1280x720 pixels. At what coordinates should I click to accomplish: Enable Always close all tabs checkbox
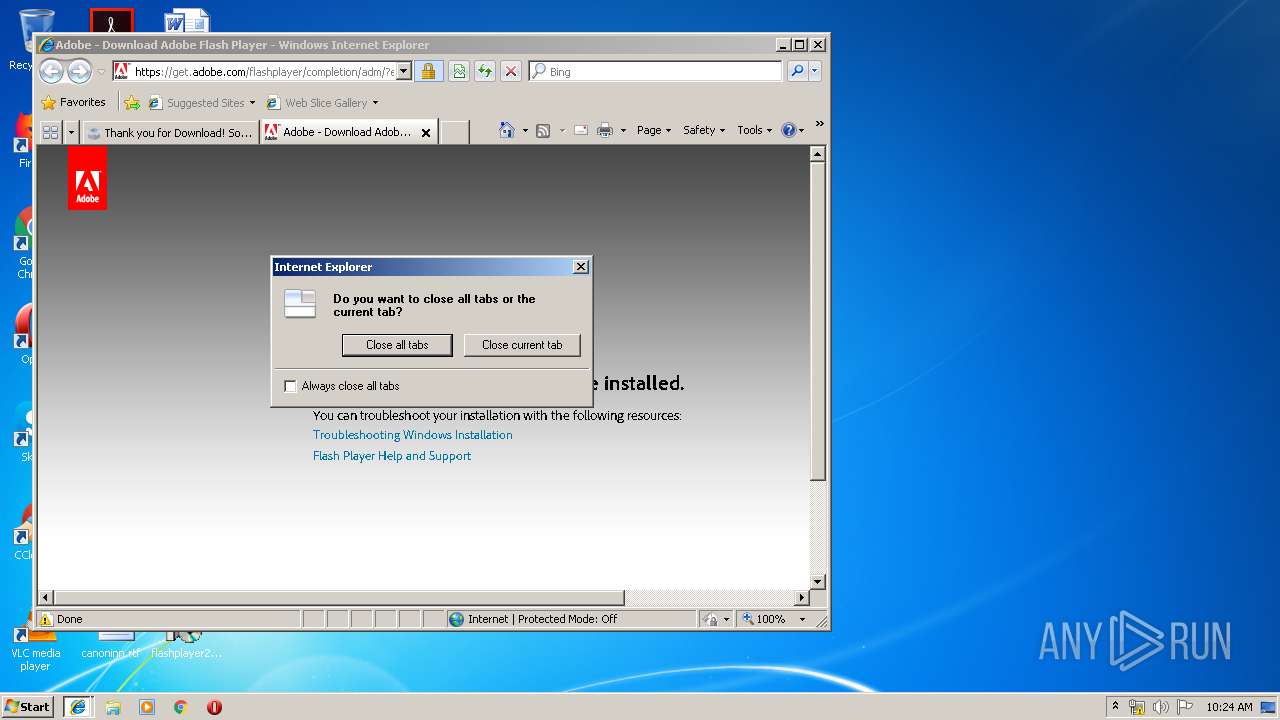291,386
